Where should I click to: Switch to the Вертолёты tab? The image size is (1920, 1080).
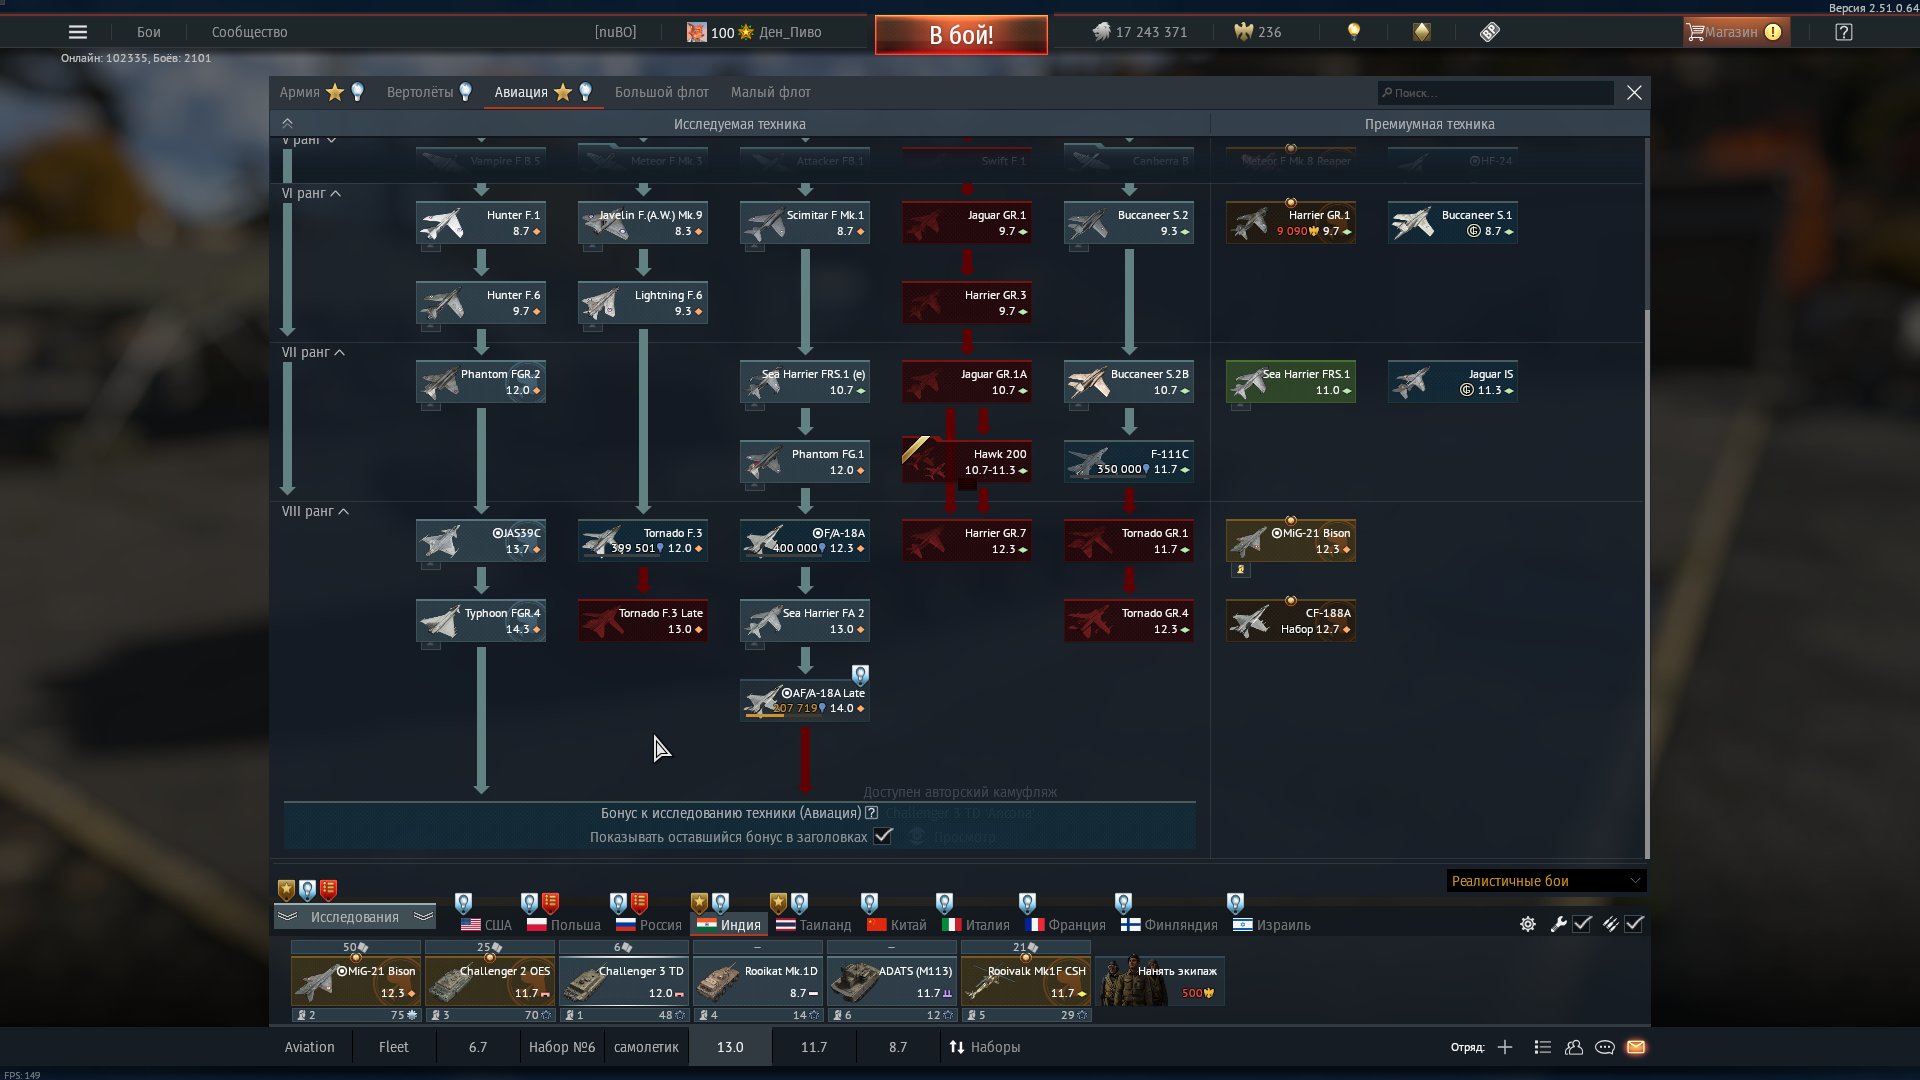tap(420, 92)
